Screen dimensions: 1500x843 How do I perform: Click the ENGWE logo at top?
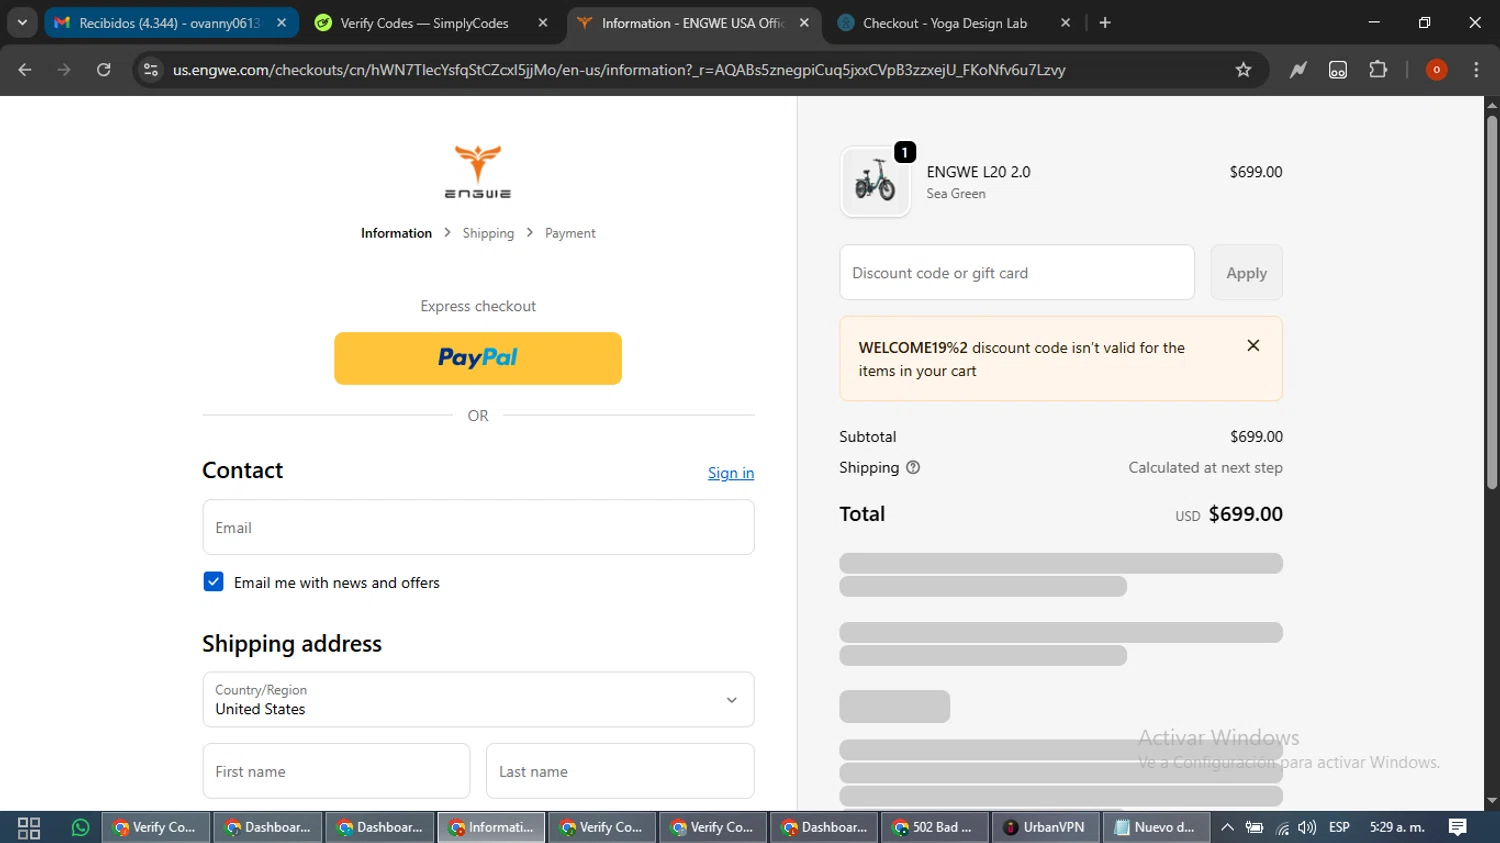pyautogui.click(x=478, y=171)
